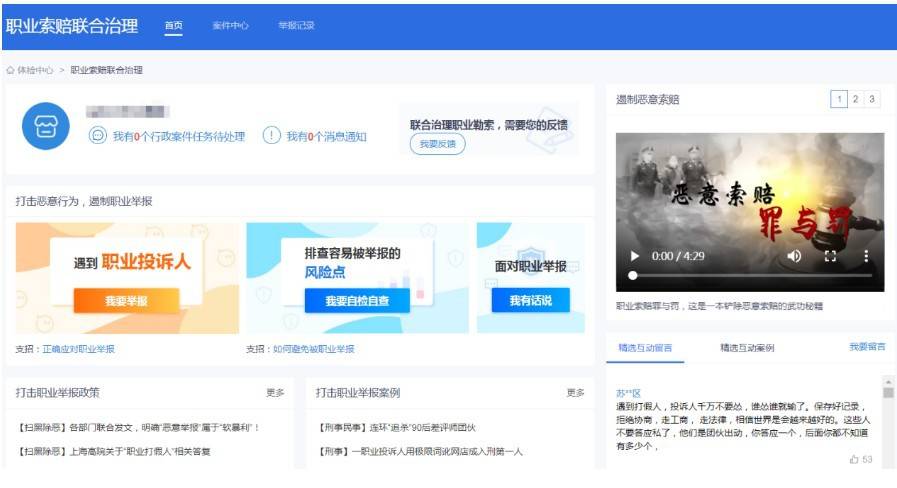Viewport: 897px width, 488px height.
Task: Enter video fullscreen mode
Action: [x=830, y=256]
